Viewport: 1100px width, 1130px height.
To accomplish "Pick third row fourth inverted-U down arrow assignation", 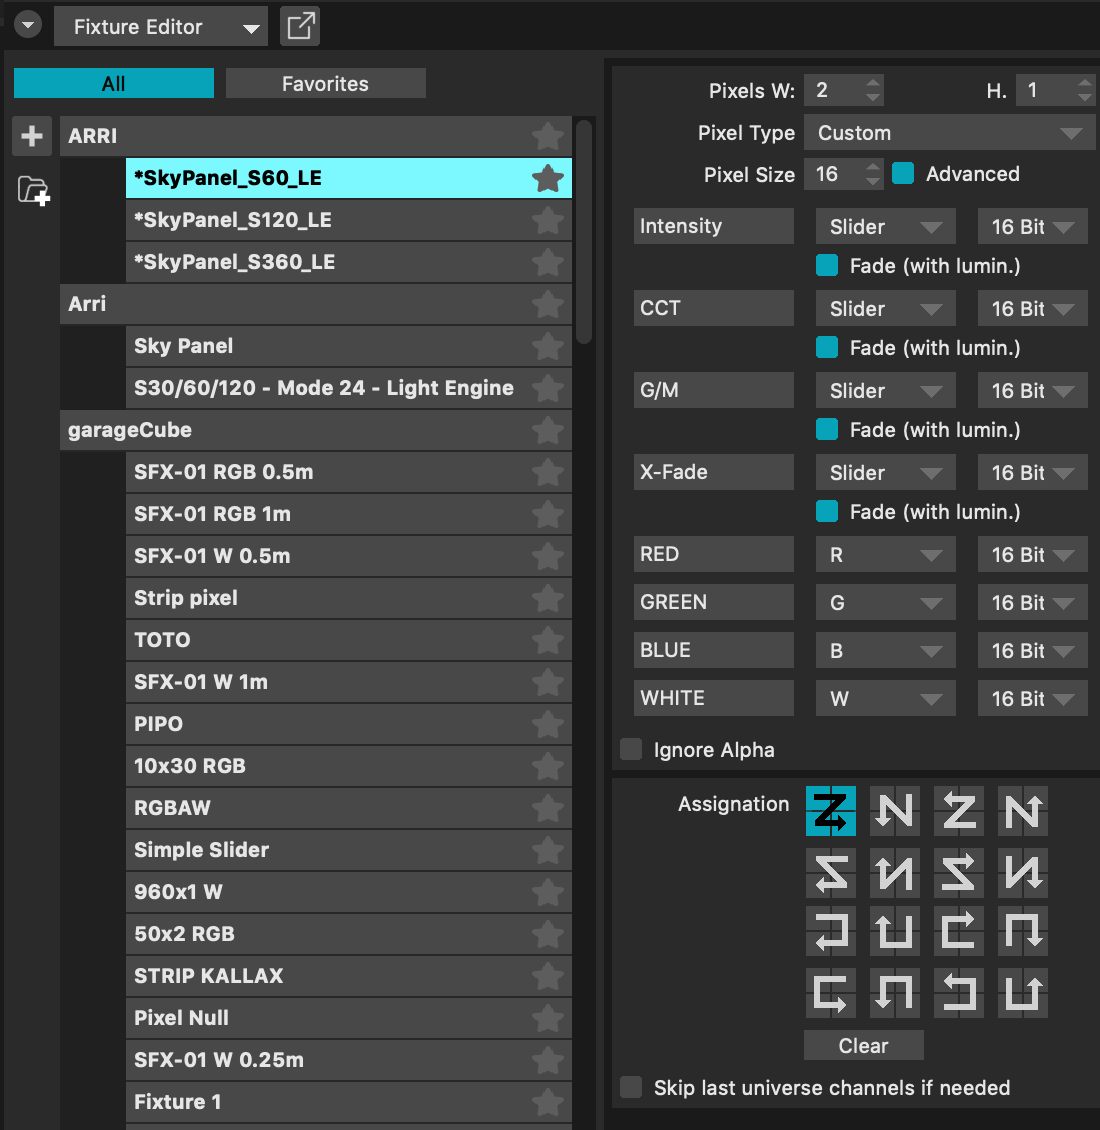I will (1023, 931).
